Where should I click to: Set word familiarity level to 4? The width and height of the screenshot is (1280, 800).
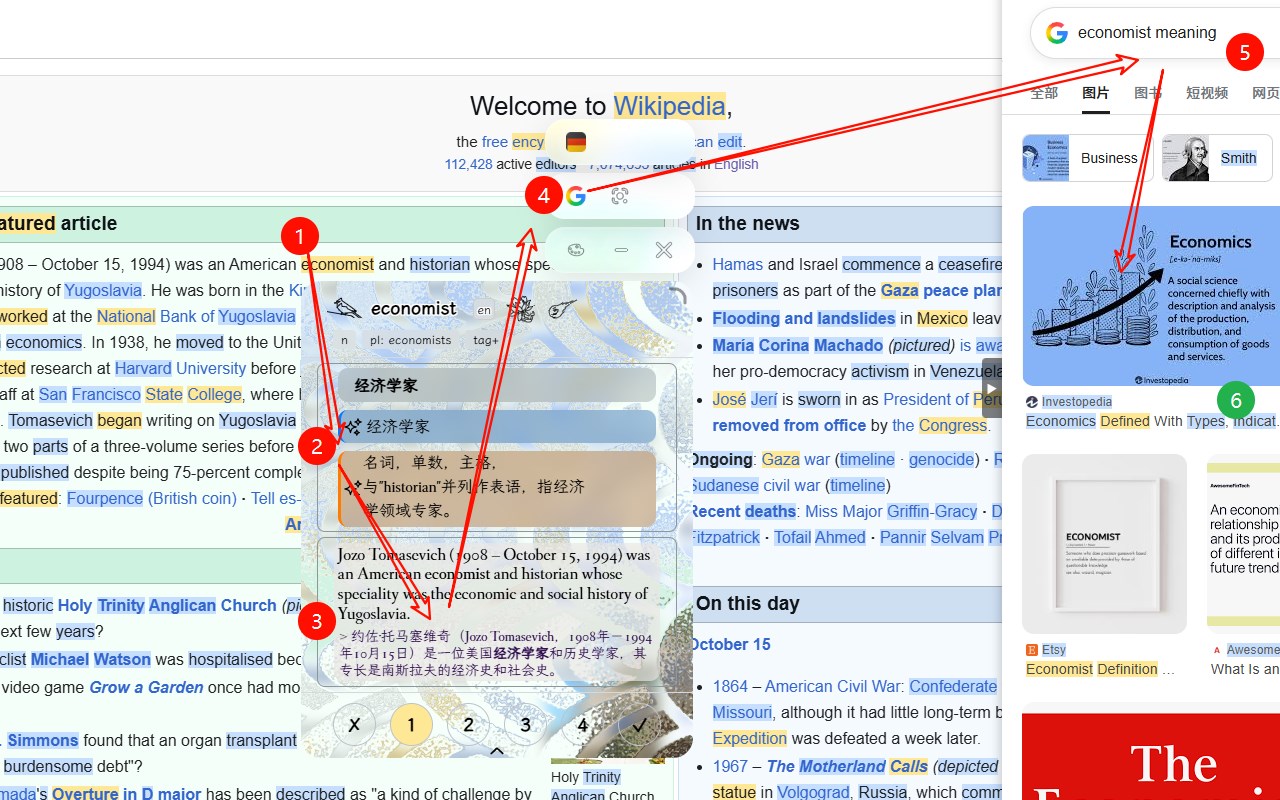tap(583, 725)
